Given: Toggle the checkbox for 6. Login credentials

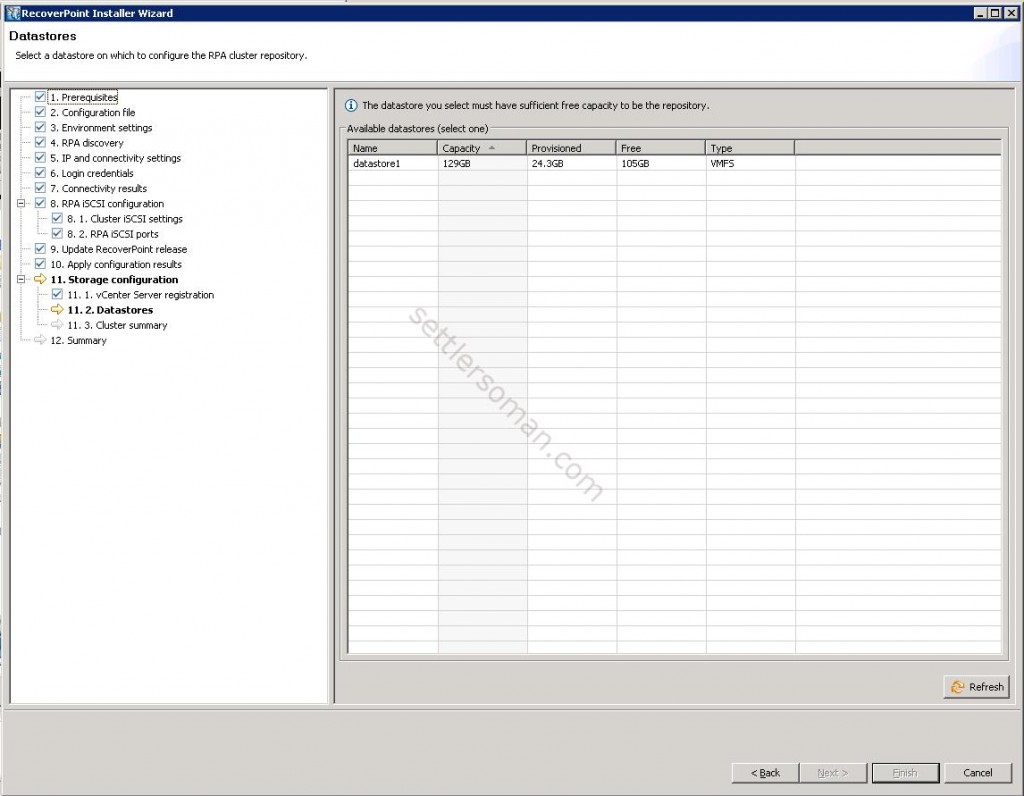Looking at the screenshot, I should (x=39, y=173).
